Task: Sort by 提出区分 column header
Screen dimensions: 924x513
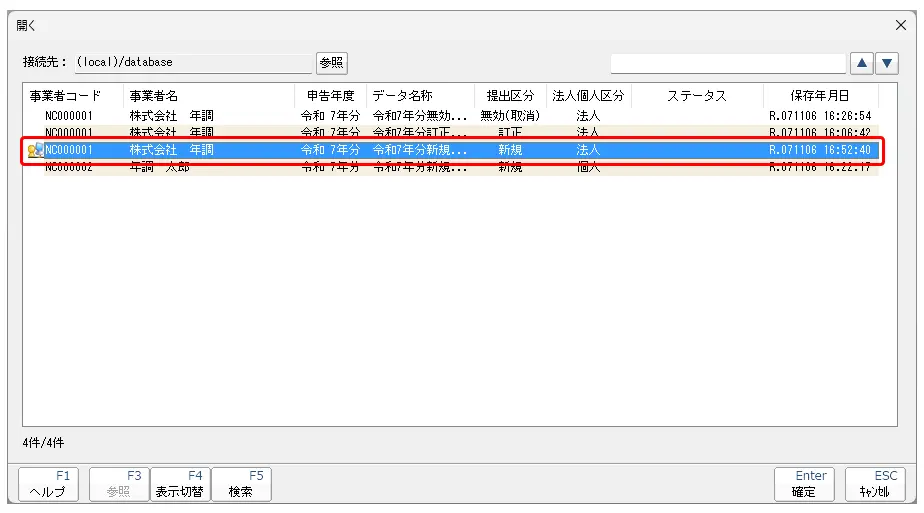Action: pos(510,96)
